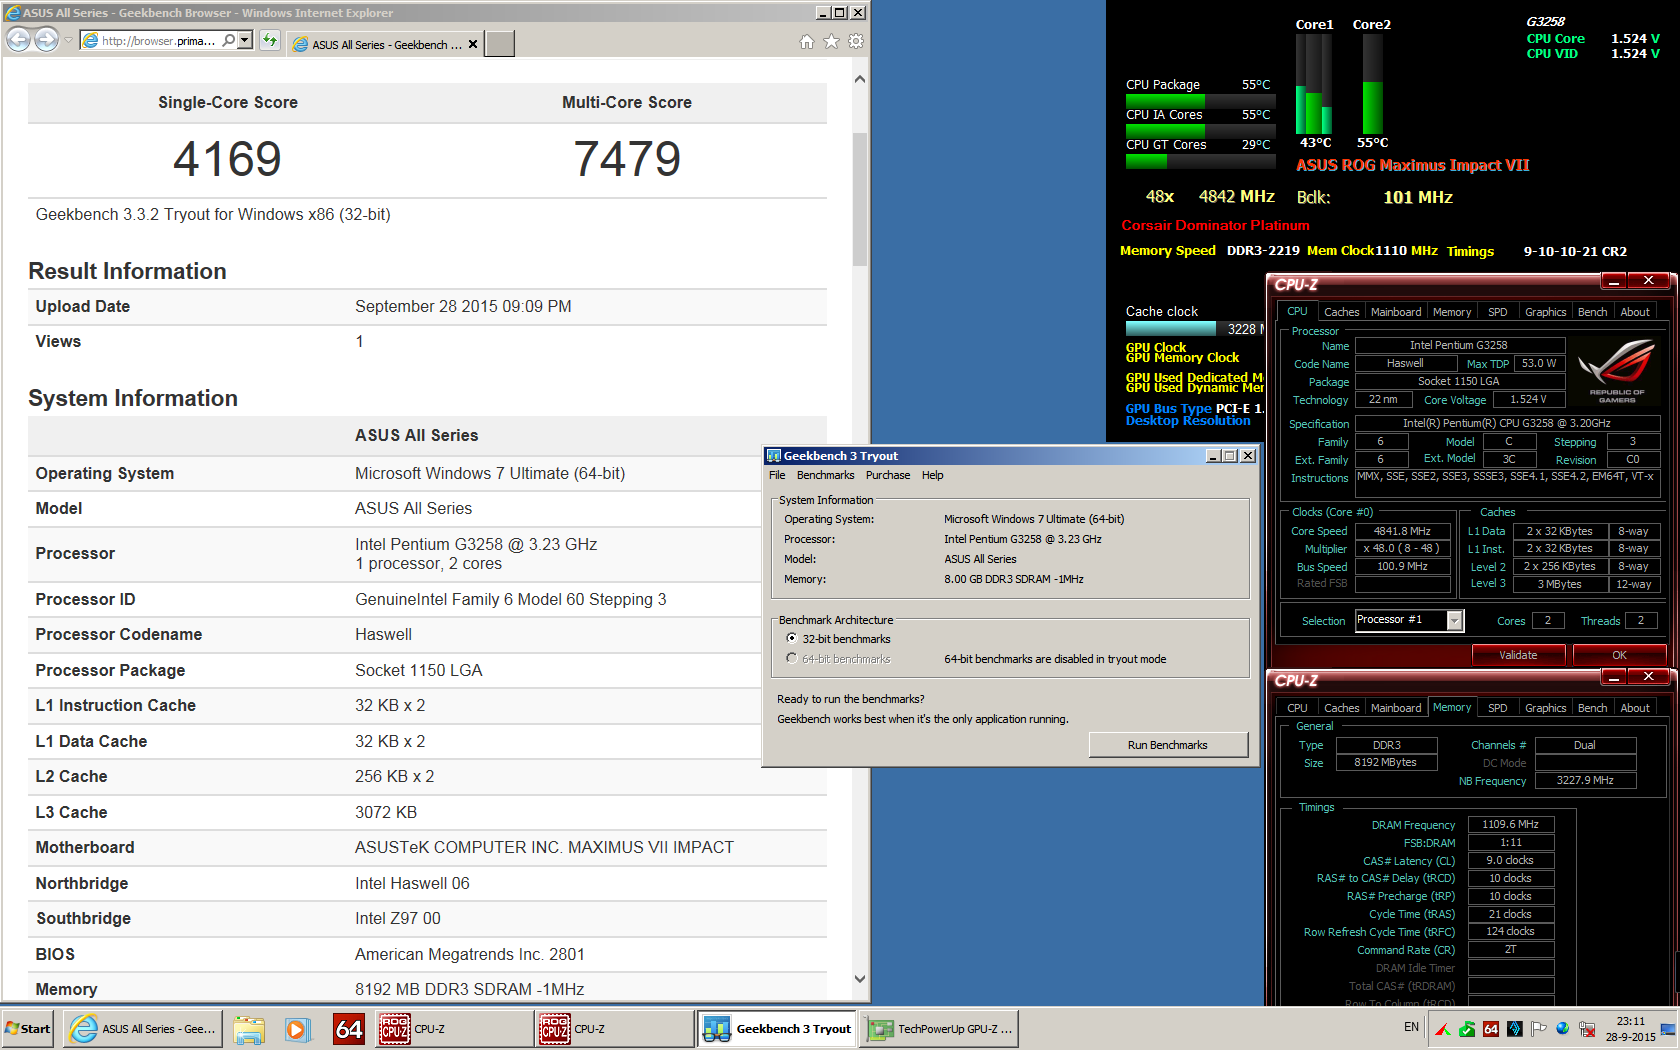The width and height of the screenshot is (1680, 1050).
Task: Click the Windows Start button
Action: click(28, 1029)
